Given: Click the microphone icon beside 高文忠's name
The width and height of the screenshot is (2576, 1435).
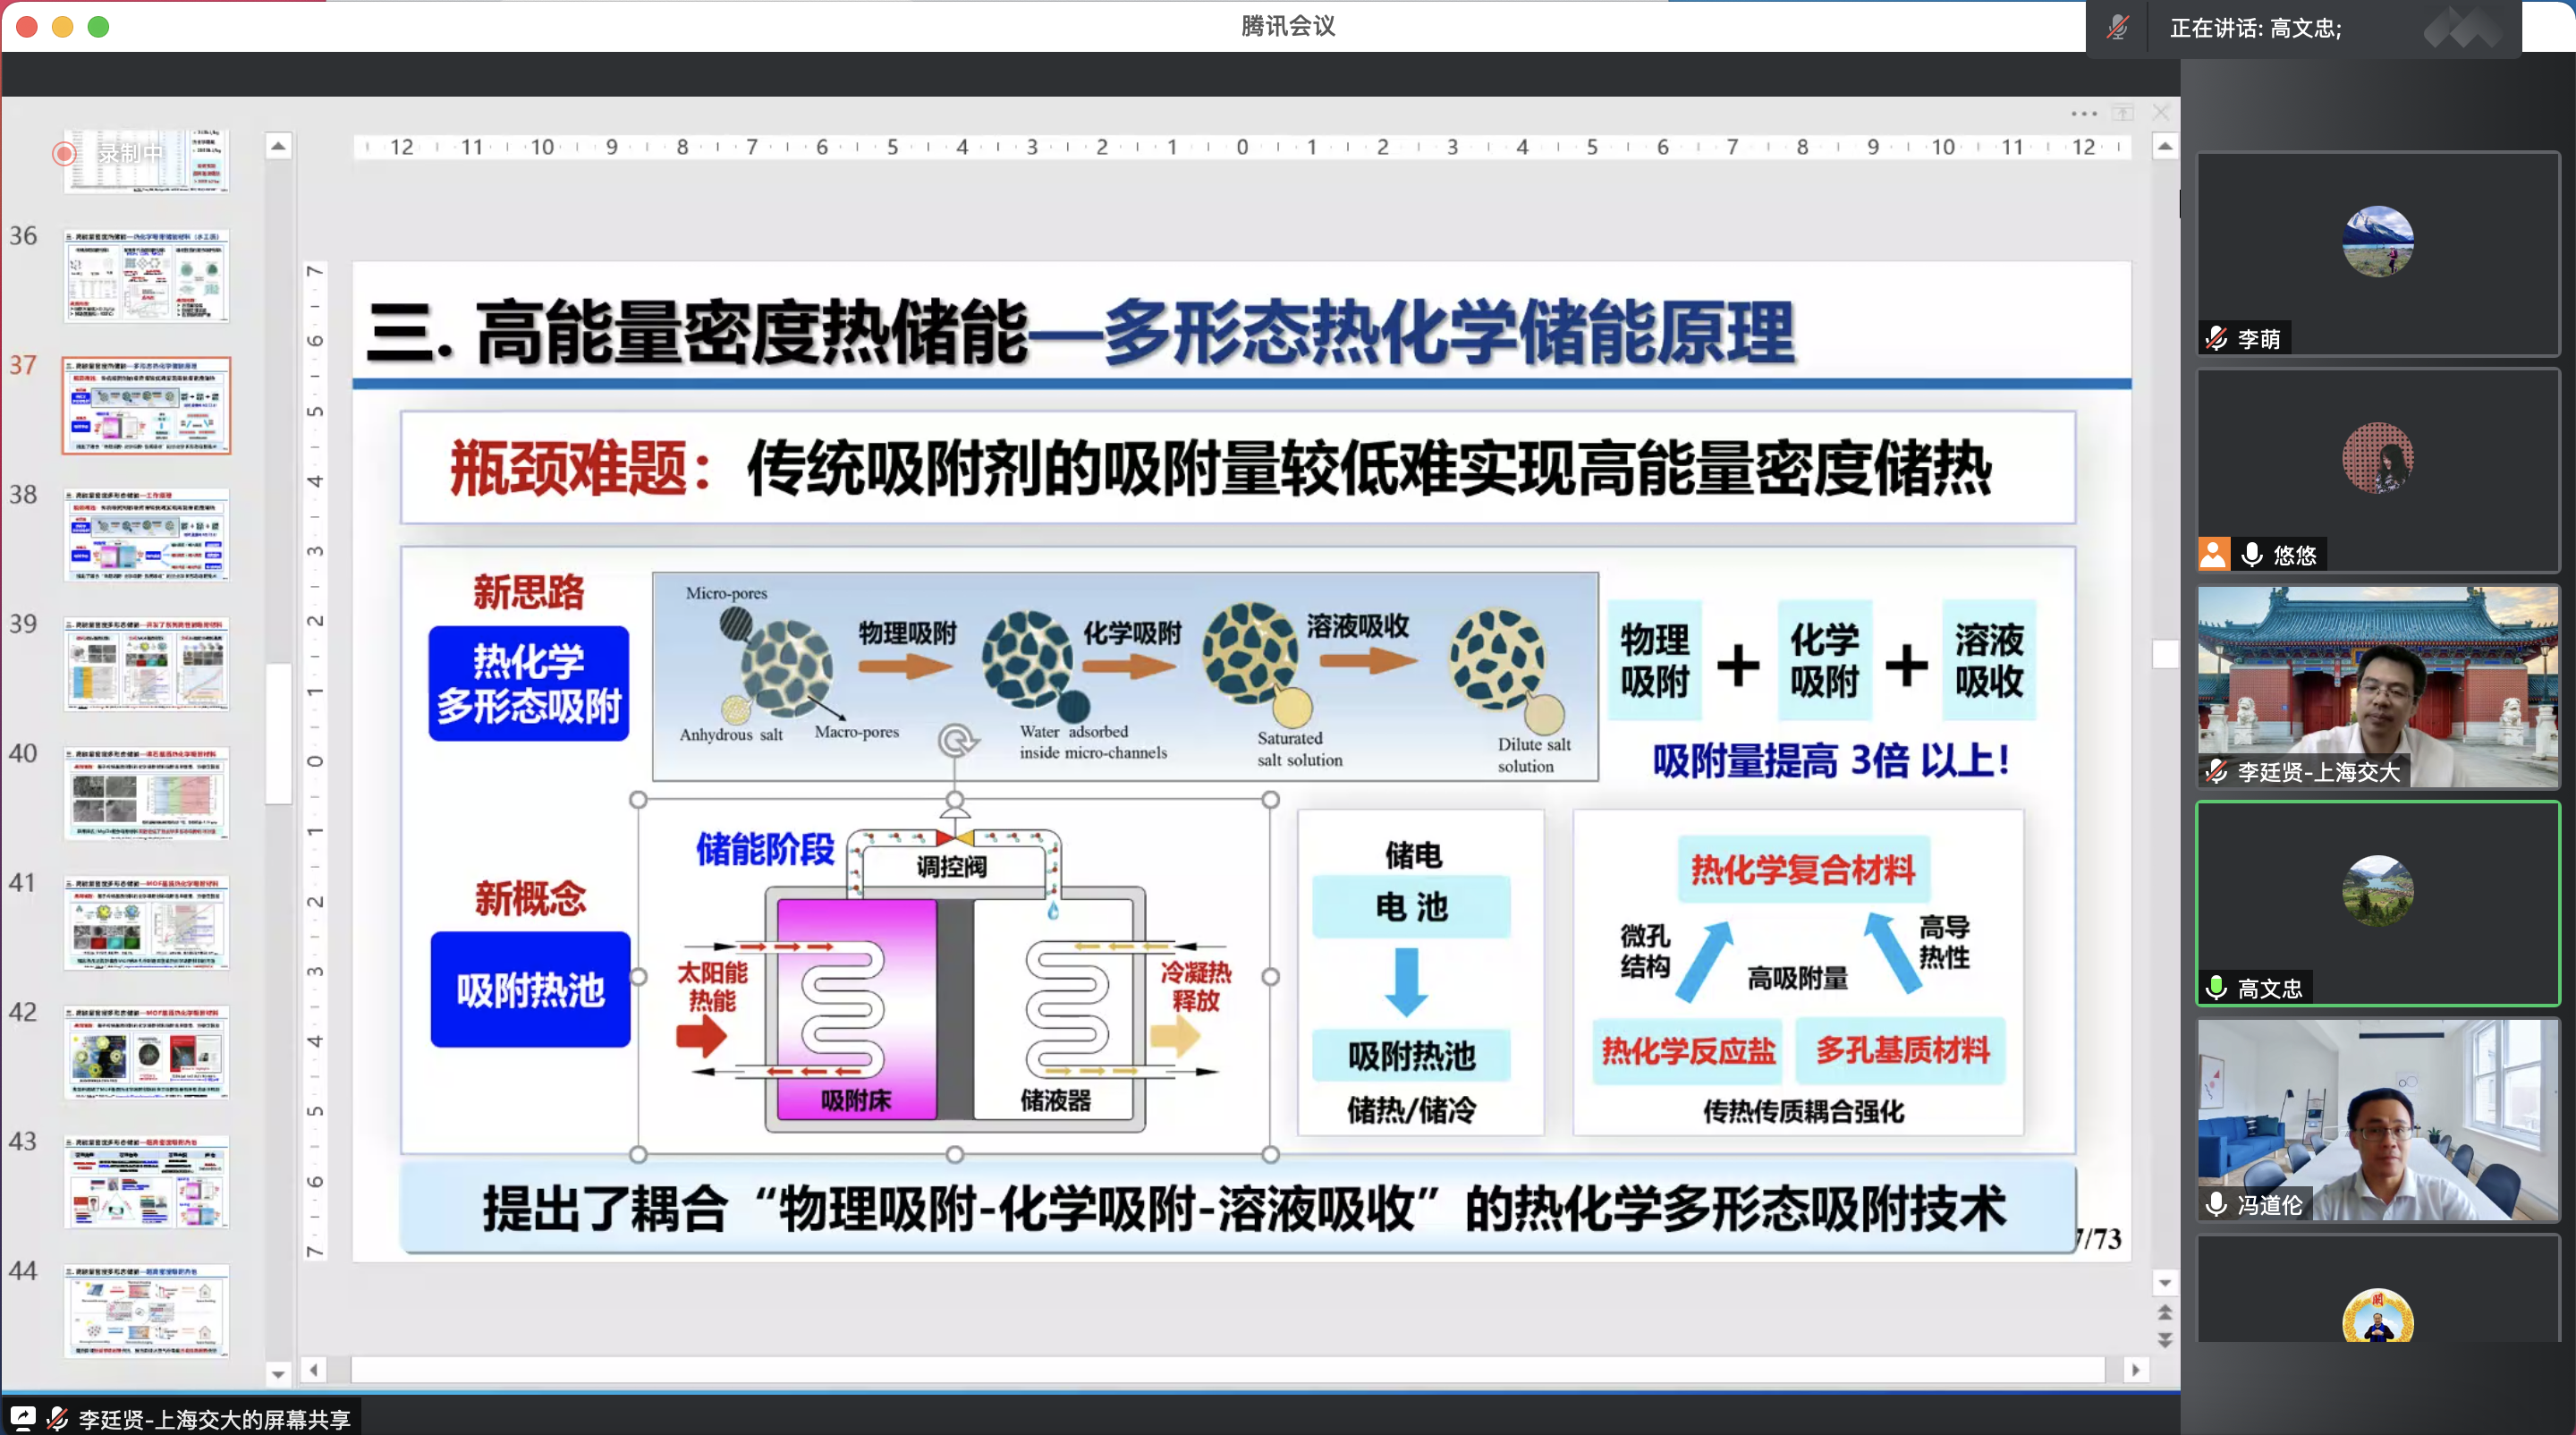Looking at the screenshot, I should 2216,988.
